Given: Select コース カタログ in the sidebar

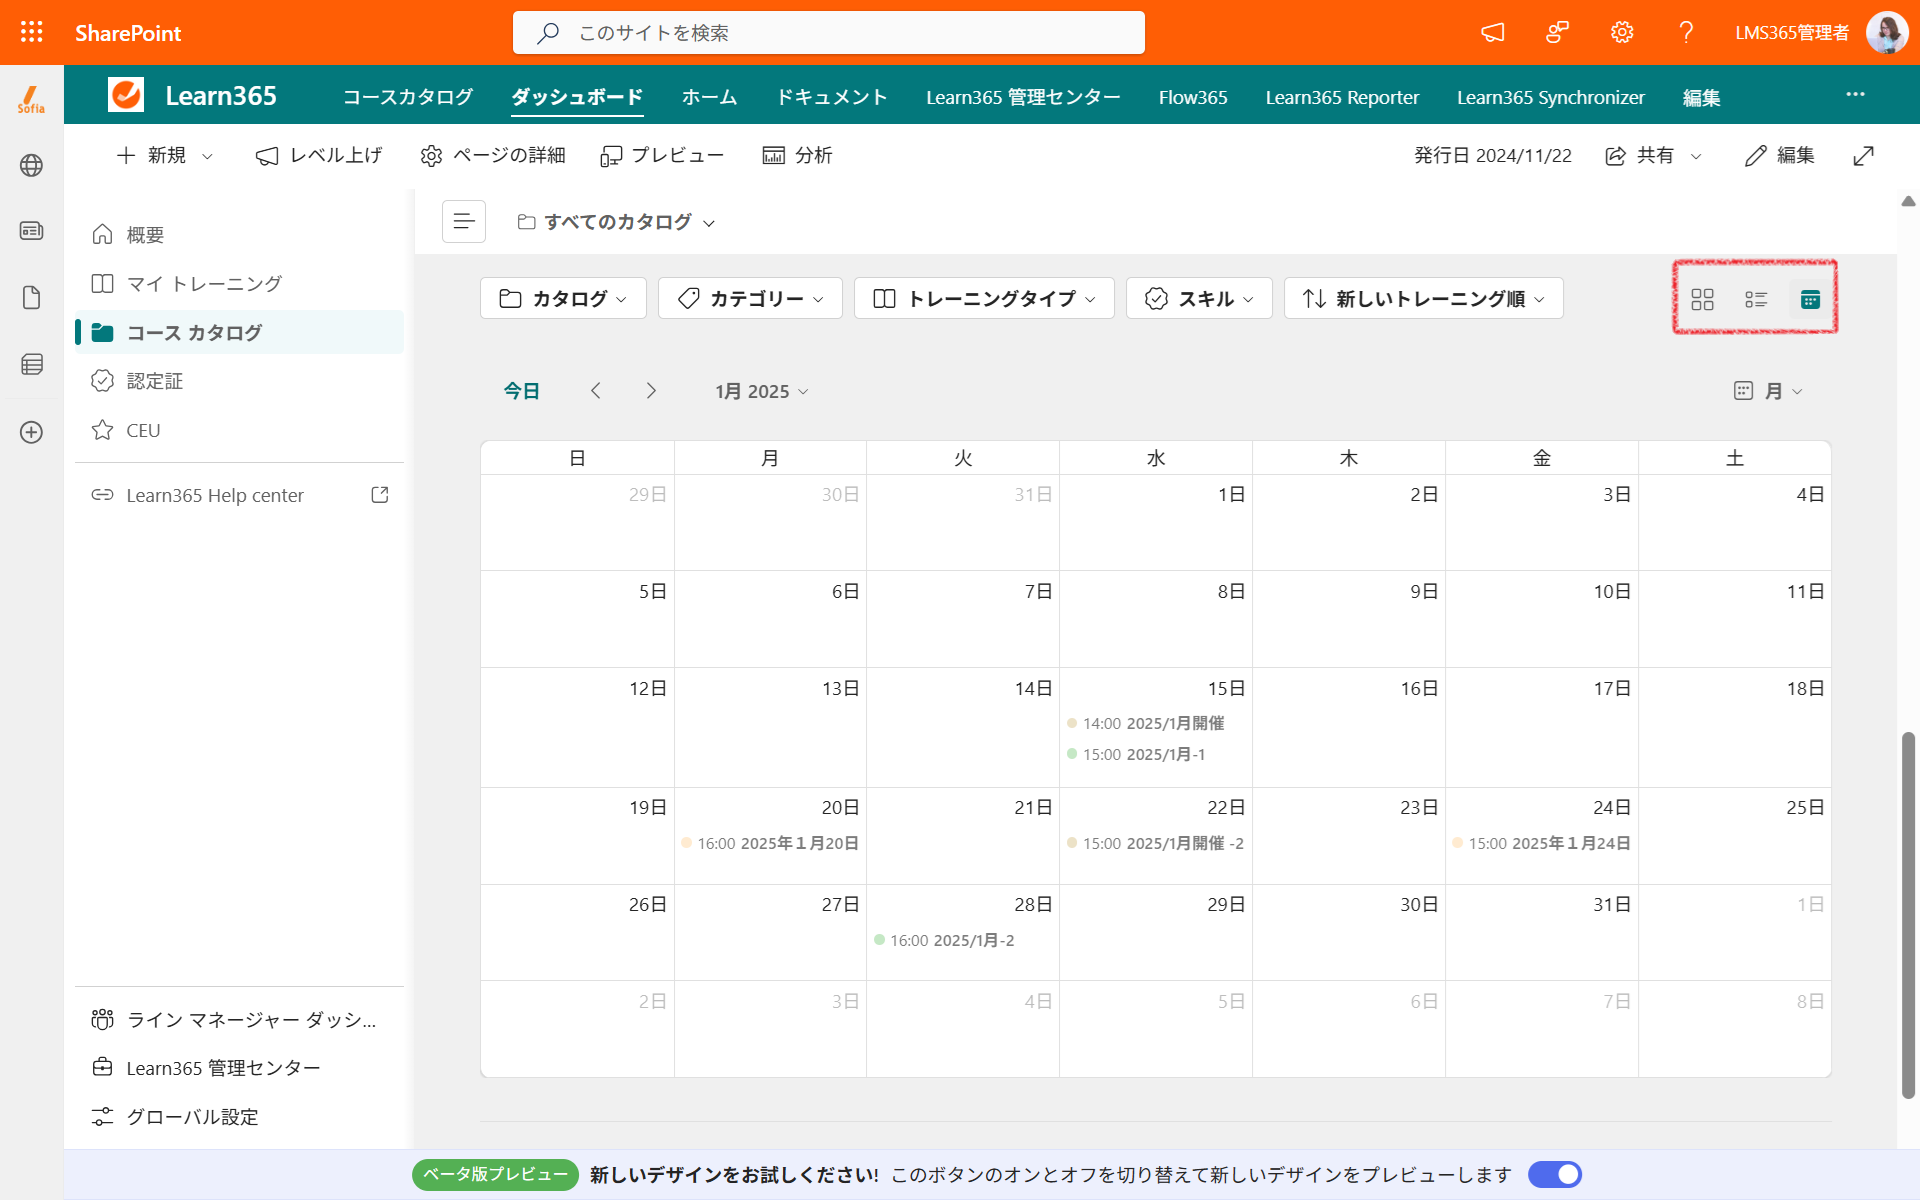Looking at the screenshot, I should pos(240,332).
